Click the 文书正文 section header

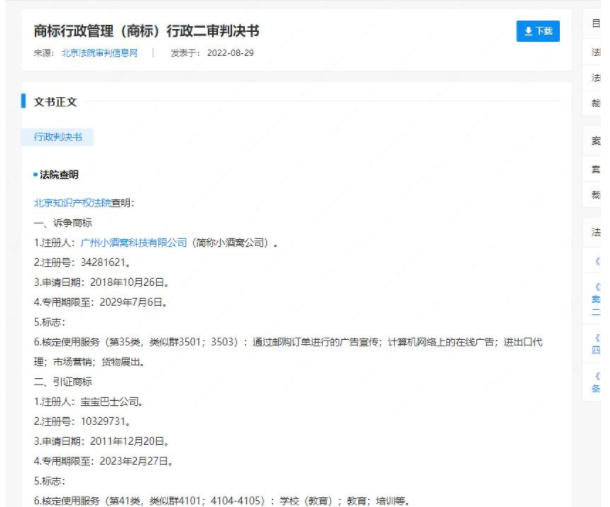[x=56, y=101]
